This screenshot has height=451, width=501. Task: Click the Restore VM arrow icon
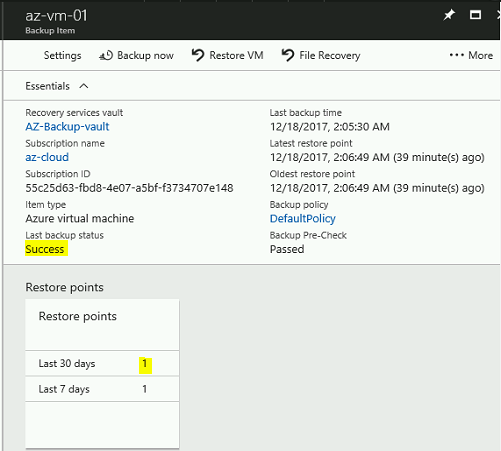(198, 55)
